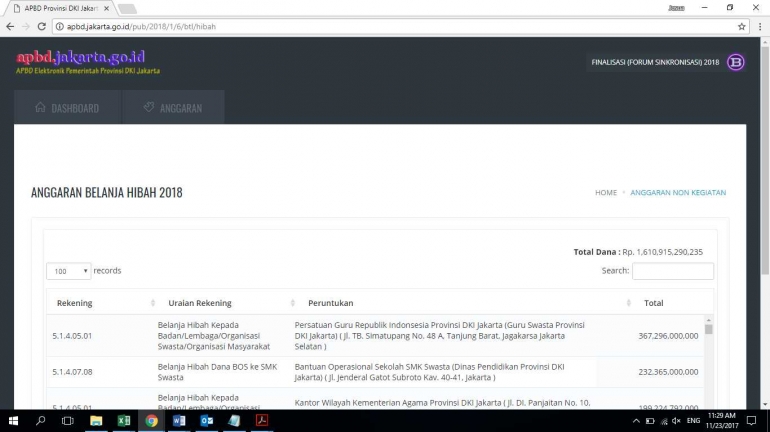This screenshot has height=432, width=770.
Task: Open the Chrome three-dot menu
Action: (759, 26)
